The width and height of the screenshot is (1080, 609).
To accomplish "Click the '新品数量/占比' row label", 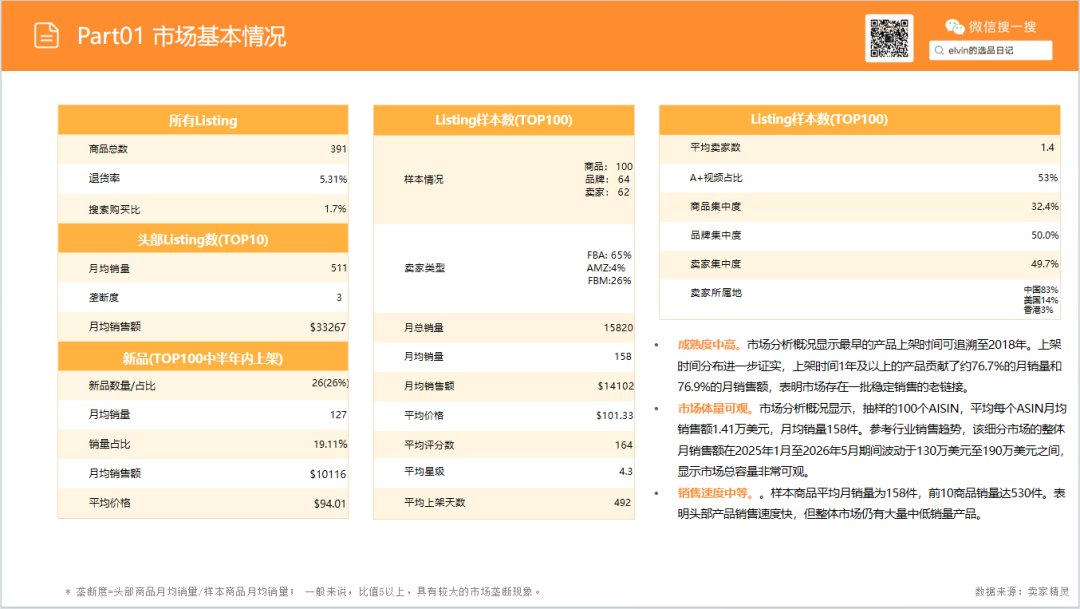I will [122, 386].
